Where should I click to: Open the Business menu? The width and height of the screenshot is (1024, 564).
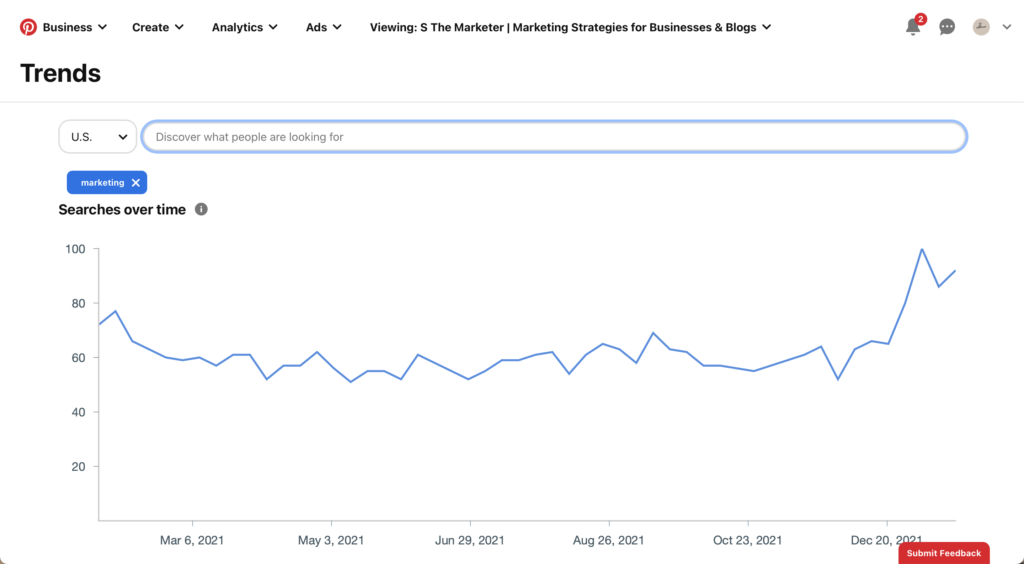[74, 27]
